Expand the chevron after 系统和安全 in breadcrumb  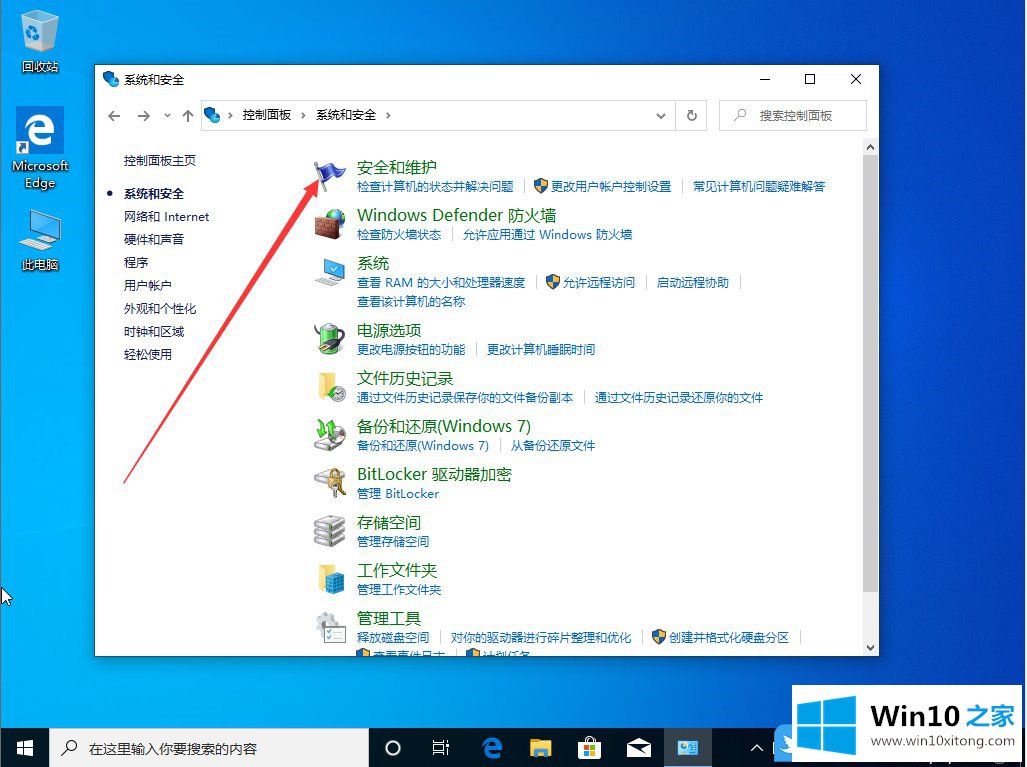tap(388, 115)
